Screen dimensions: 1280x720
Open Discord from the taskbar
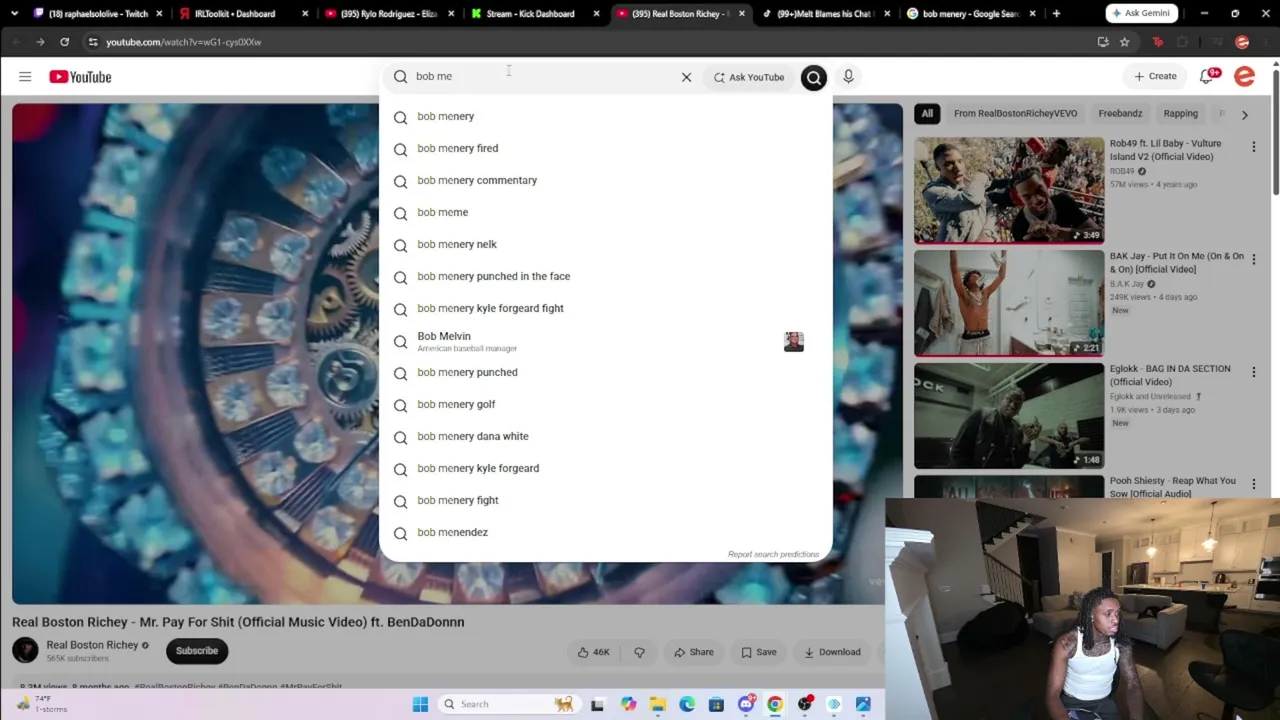746,704
